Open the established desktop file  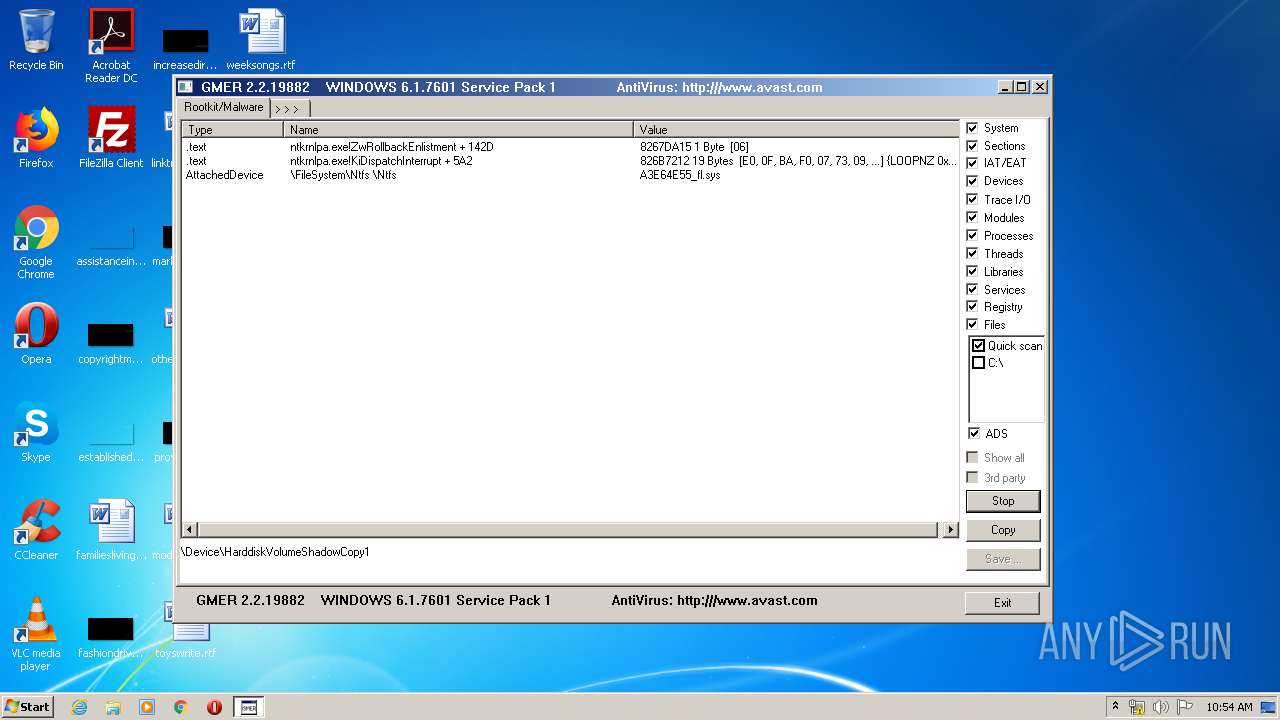pyautogui.click(x=111, y=439)
